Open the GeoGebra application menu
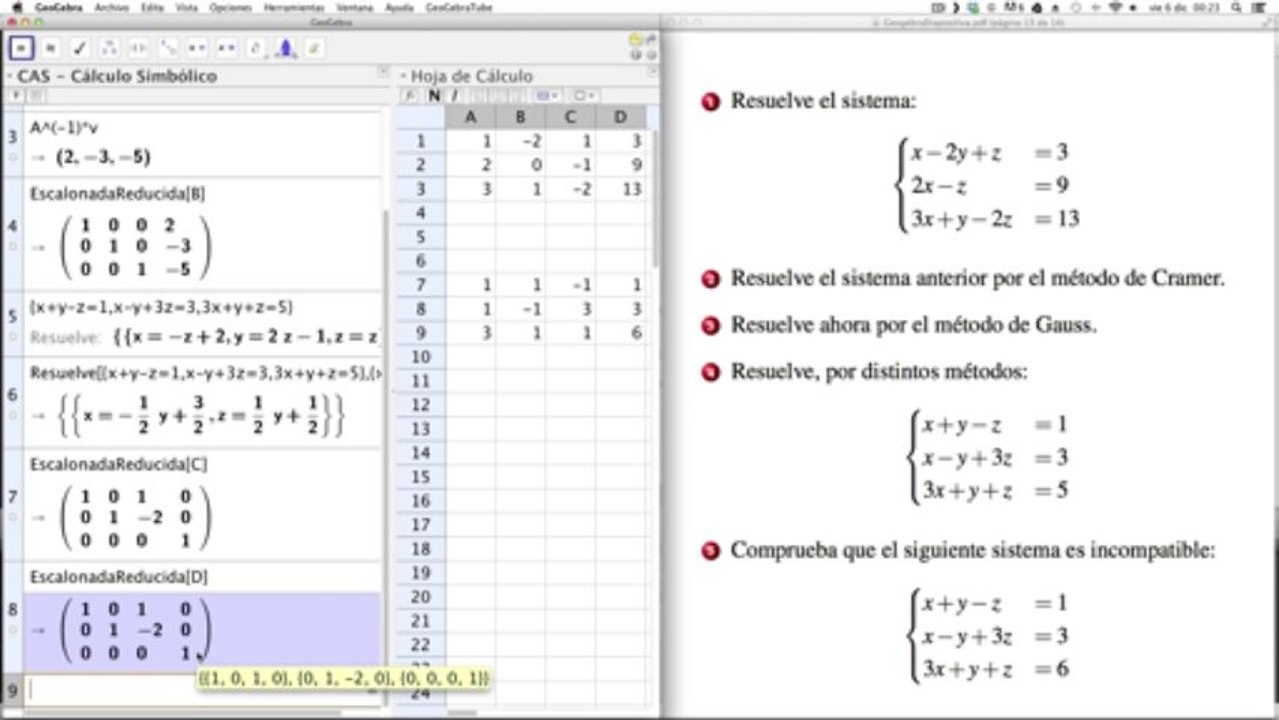Image resolution: width=1279 pixels, height=720 pixels. (59, 7)
